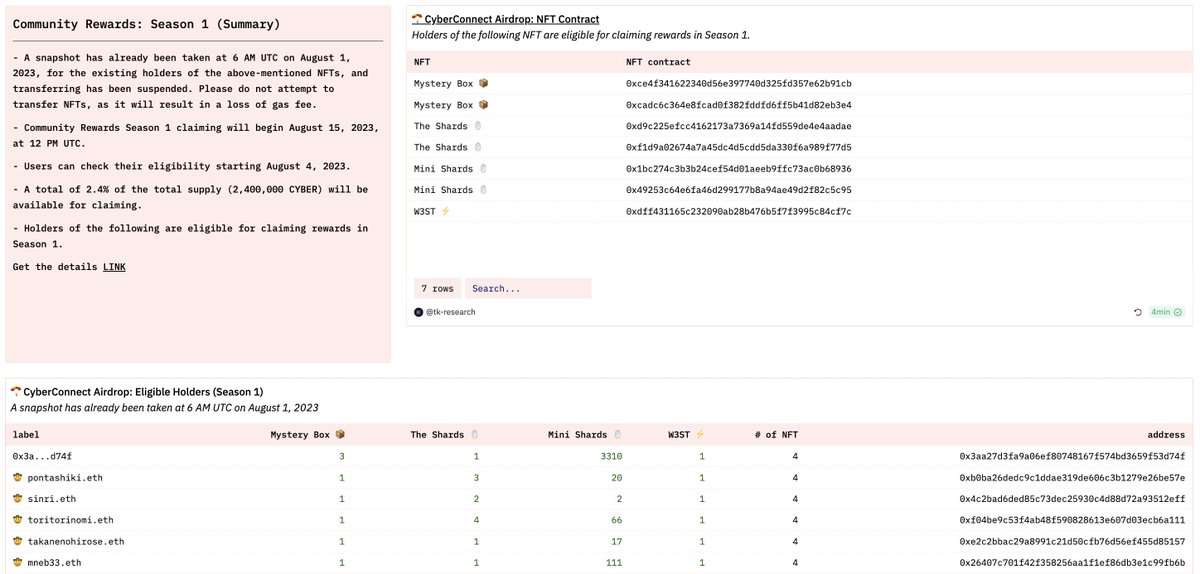Select address 0x26407c701f42f358256aa1f1ef86db3e1c99fb6b
This screenshot has height=574, width=1200.
[1072, 562]
